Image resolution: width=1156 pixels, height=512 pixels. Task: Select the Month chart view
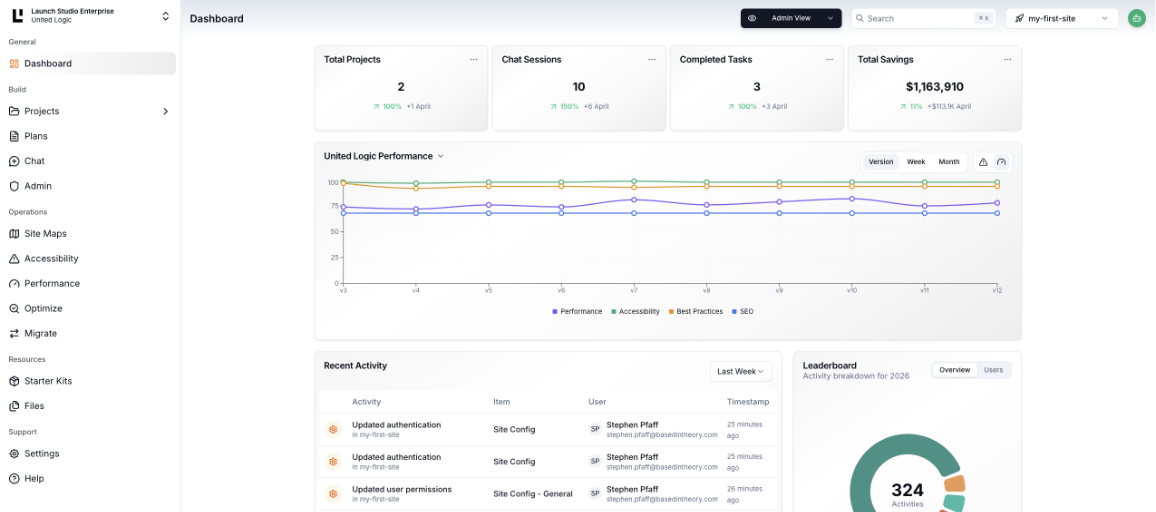coord(949,162)
